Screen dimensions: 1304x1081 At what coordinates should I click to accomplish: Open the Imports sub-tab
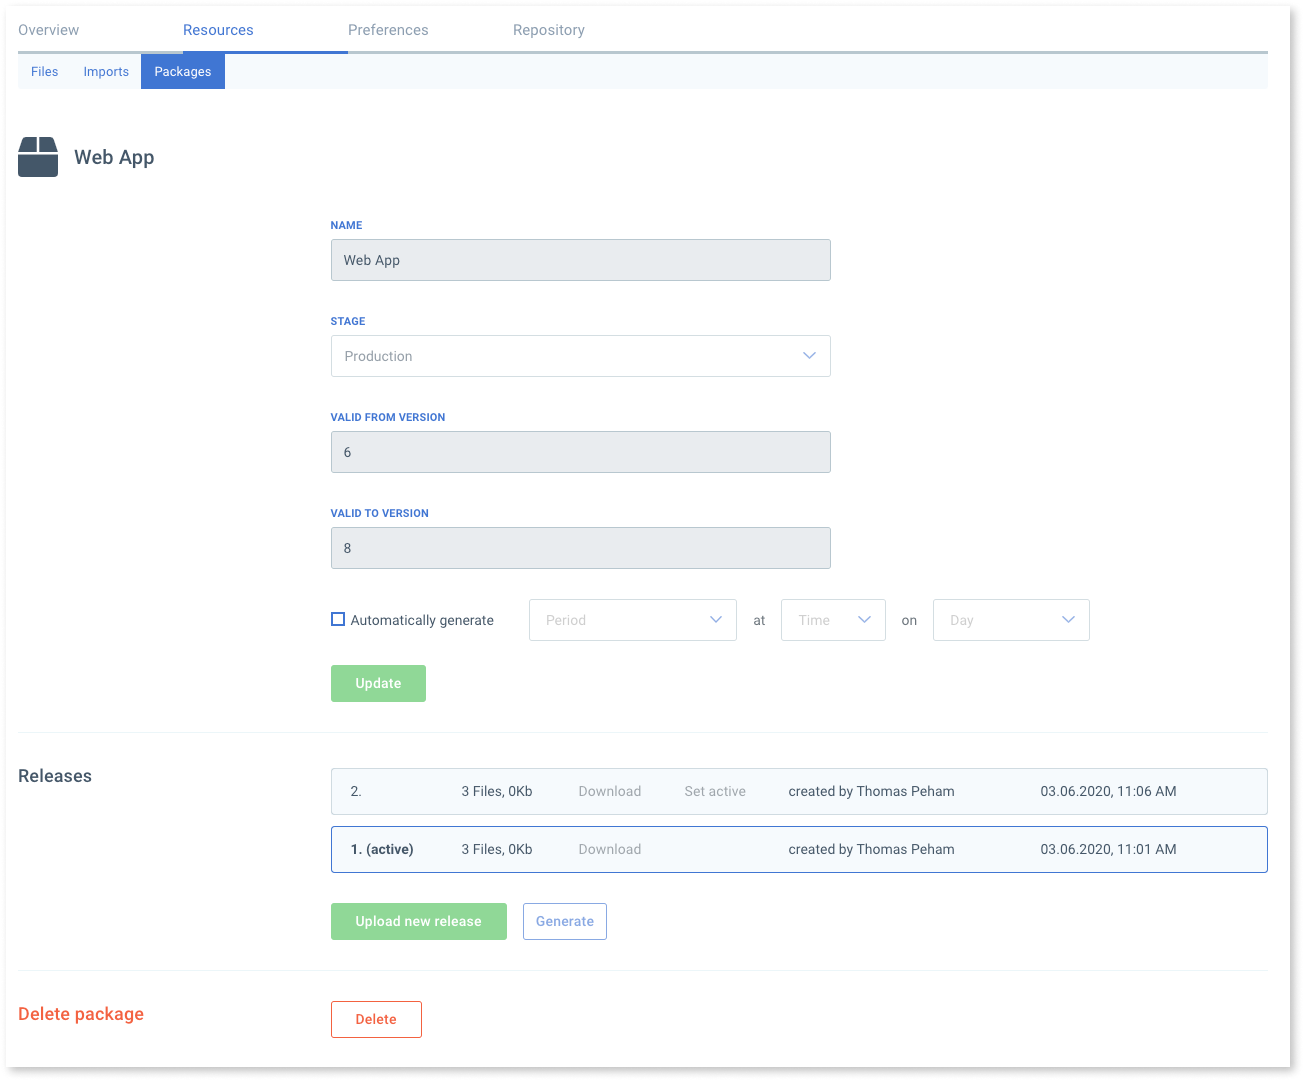tap(106, 72)
